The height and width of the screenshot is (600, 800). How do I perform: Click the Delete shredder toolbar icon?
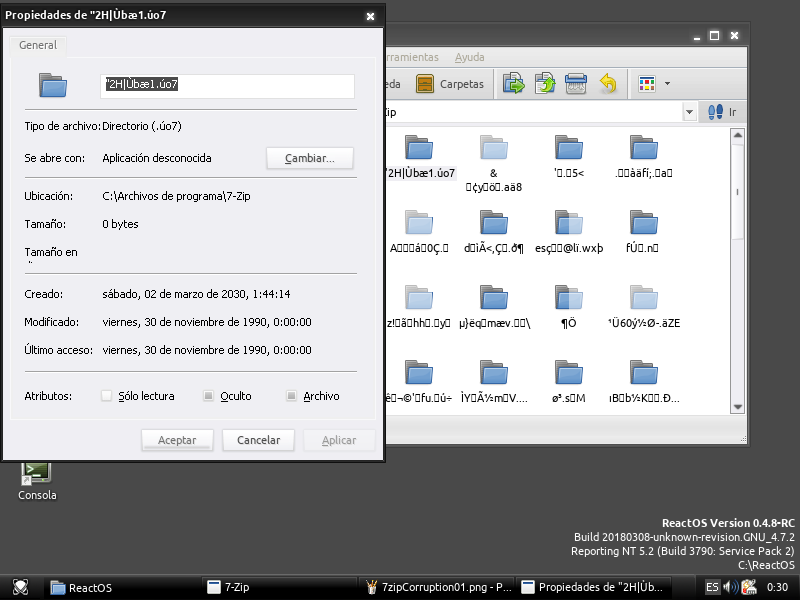(576, 84)
